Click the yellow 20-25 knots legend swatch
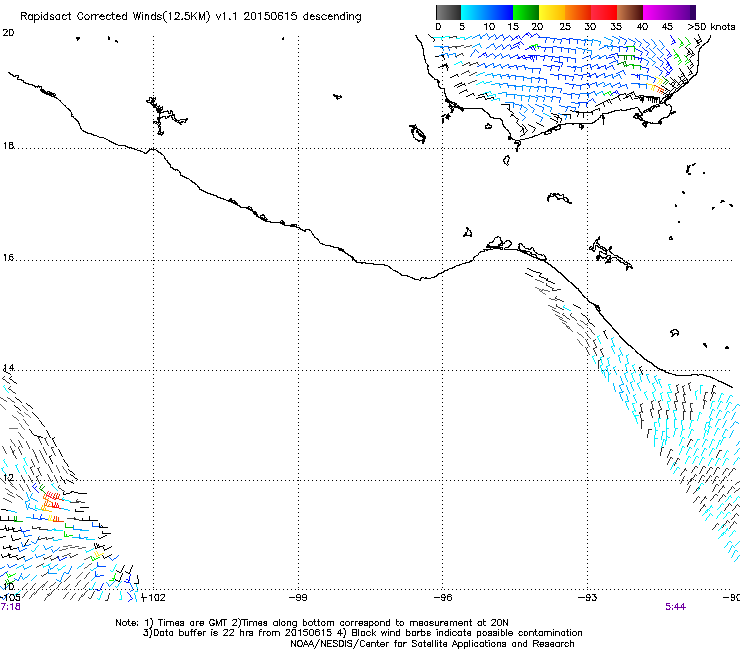 552,12
